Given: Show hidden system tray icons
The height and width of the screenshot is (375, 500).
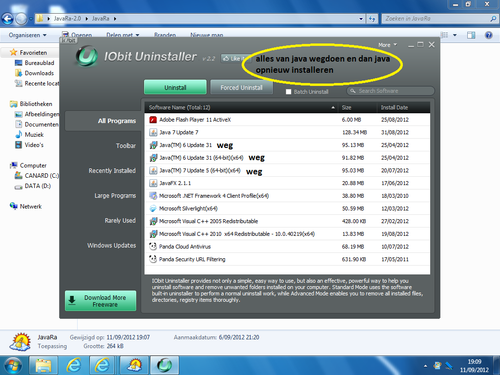Looking at the screenshot, I should (425, 366).
